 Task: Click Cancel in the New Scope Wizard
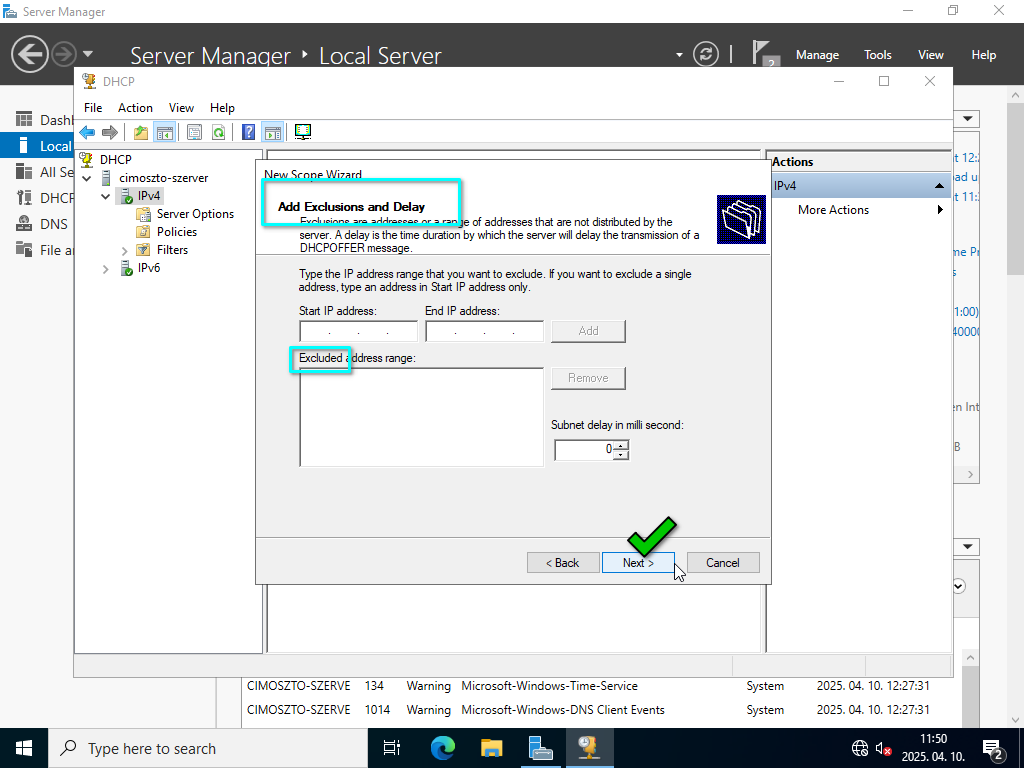click(x=722, y=563)
